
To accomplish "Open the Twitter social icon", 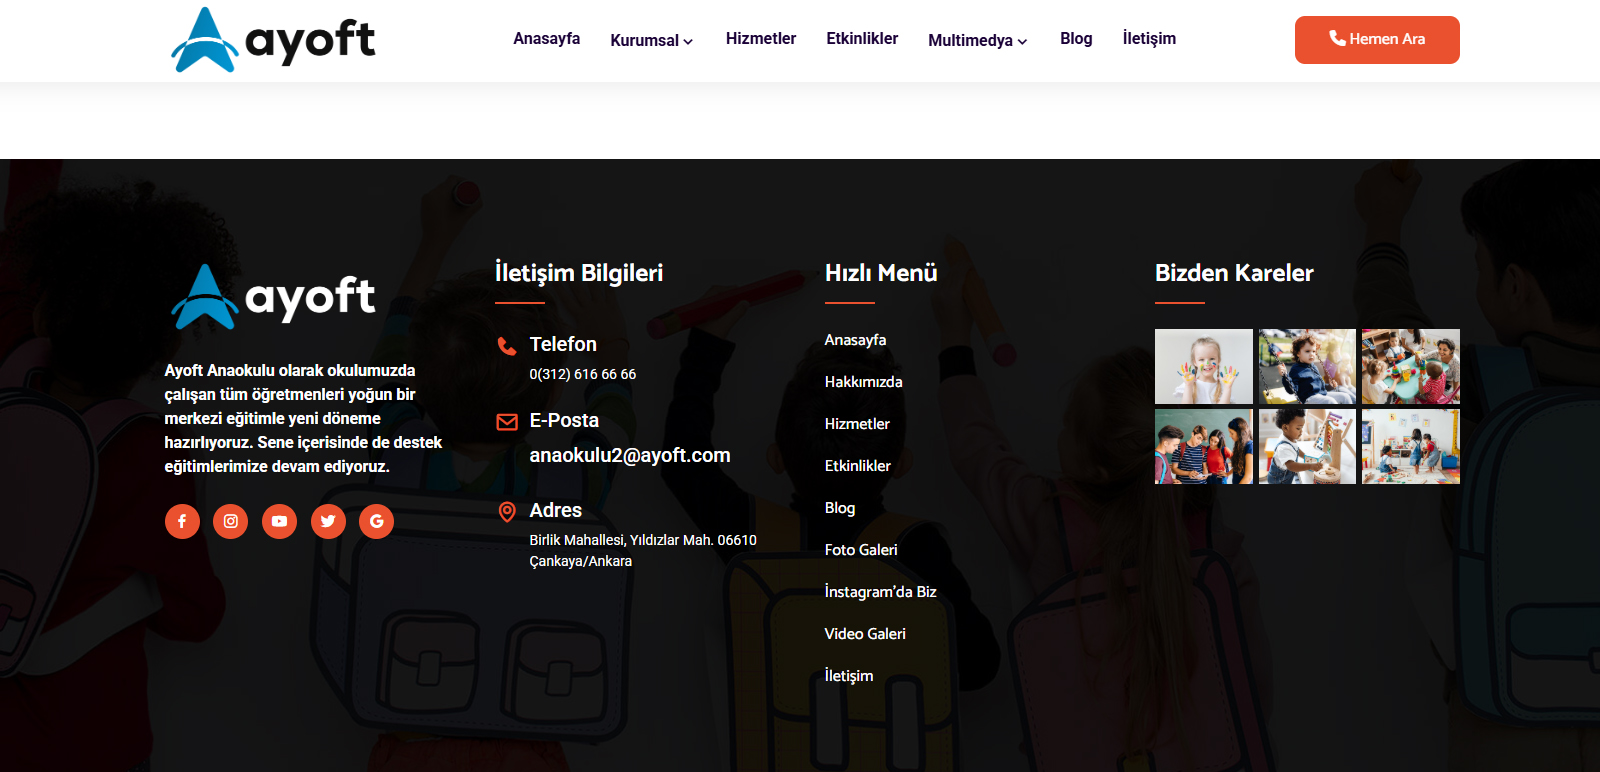I will (x=328, y=521).
